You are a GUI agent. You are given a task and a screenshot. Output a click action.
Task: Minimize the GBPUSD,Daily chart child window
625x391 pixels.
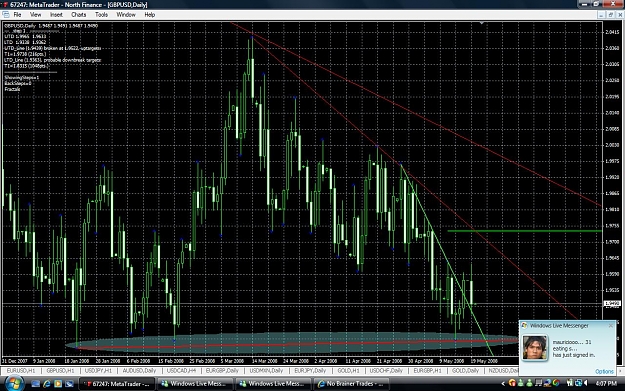point(601,15)
